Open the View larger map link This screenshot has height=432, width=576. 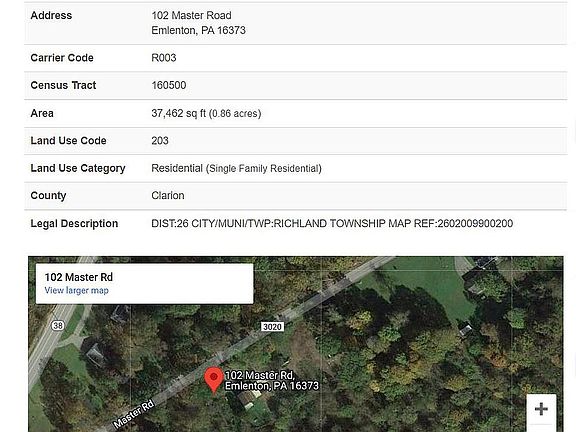[76, 290]
